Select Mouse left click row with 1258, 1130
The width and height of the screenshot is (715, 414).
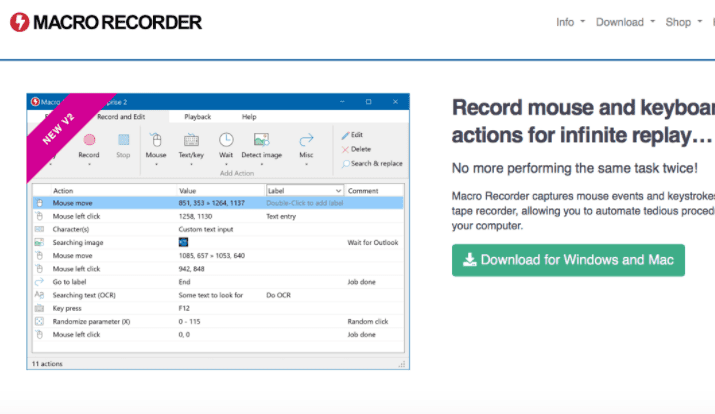(218, 216)
